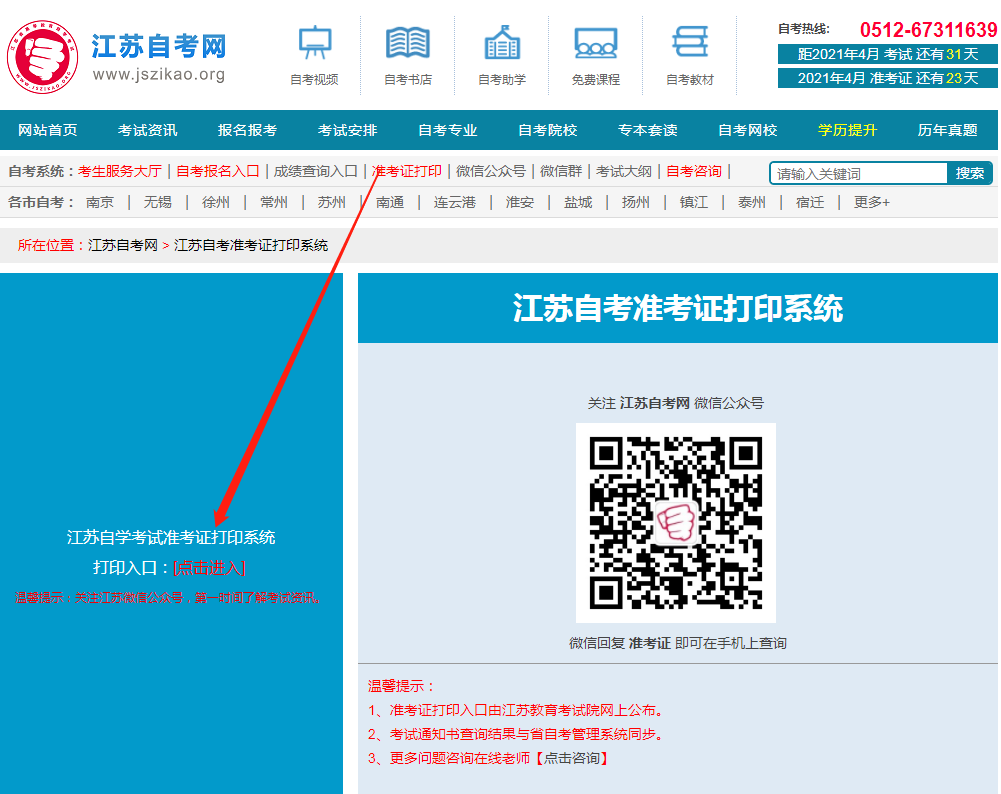This screenshot has height=794, width=1001.
Task: Open 自考院校 navigation item
Action: (548, 130)
